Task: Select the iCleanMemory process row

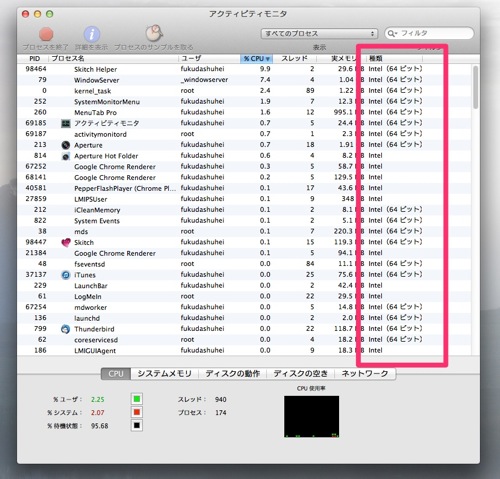Action: pyautogui.click(x=244, y=210)
